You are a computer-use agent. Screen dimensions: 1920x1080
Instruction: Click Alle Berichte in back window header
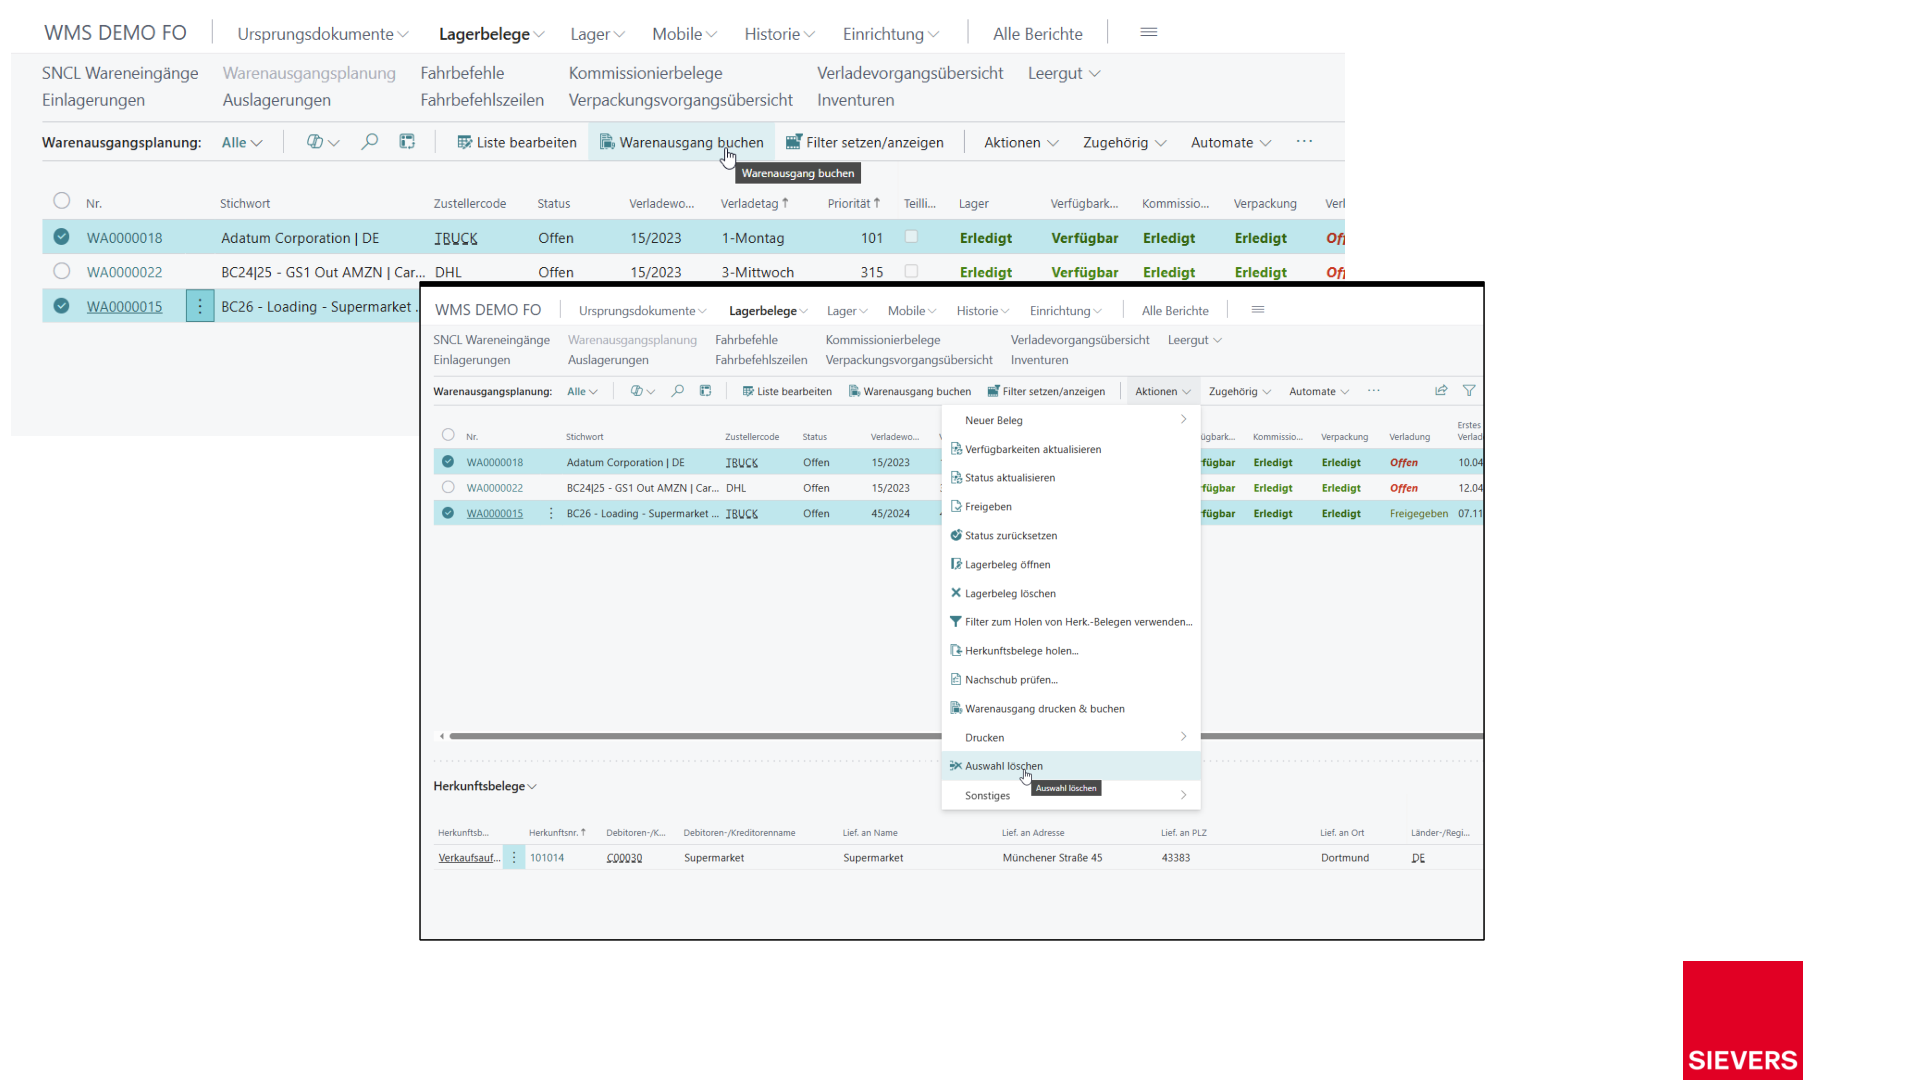(1038, 34)
